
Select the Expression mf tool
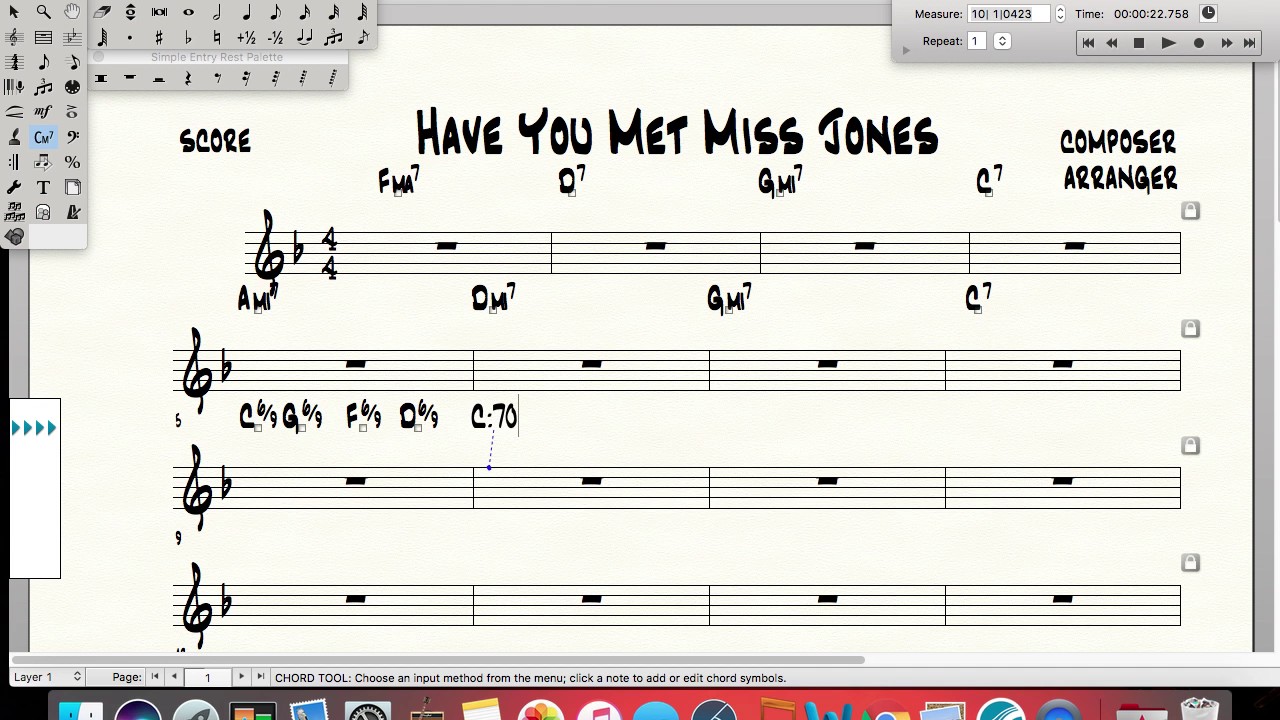(x=43, y=112)
